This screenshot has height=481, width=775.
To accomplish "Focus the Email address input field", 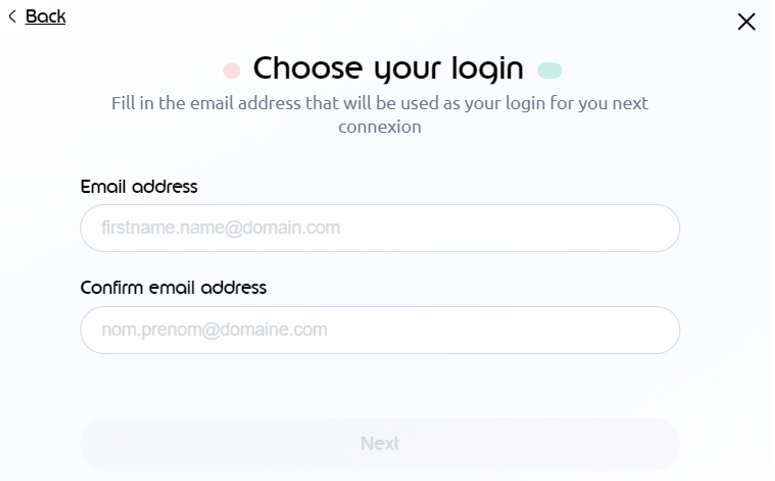I will coord(380,228).
